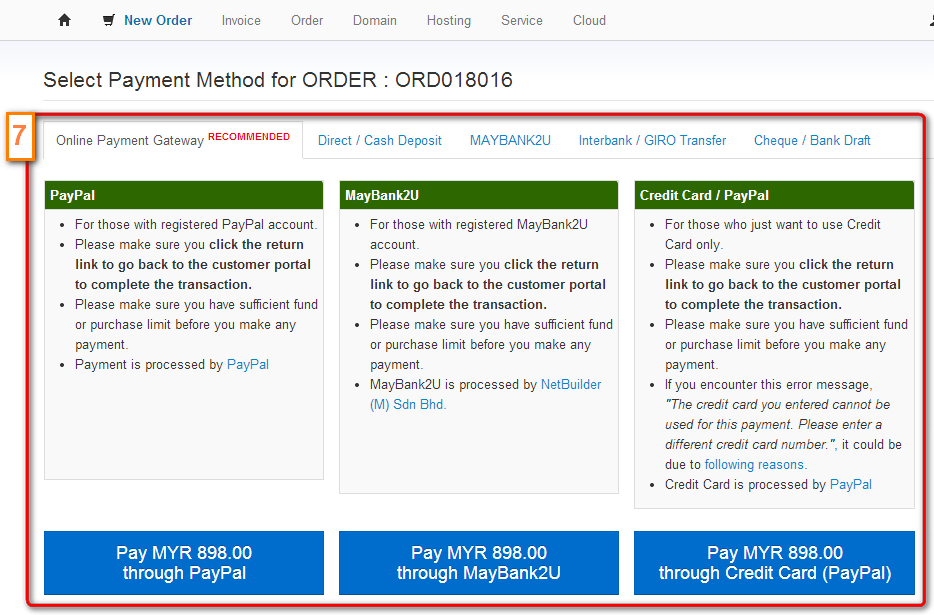Open NetBuilder (M) Sdn Bhd link
The height and width of the screenshot is (615, 934).
click(x=485, y=395)
